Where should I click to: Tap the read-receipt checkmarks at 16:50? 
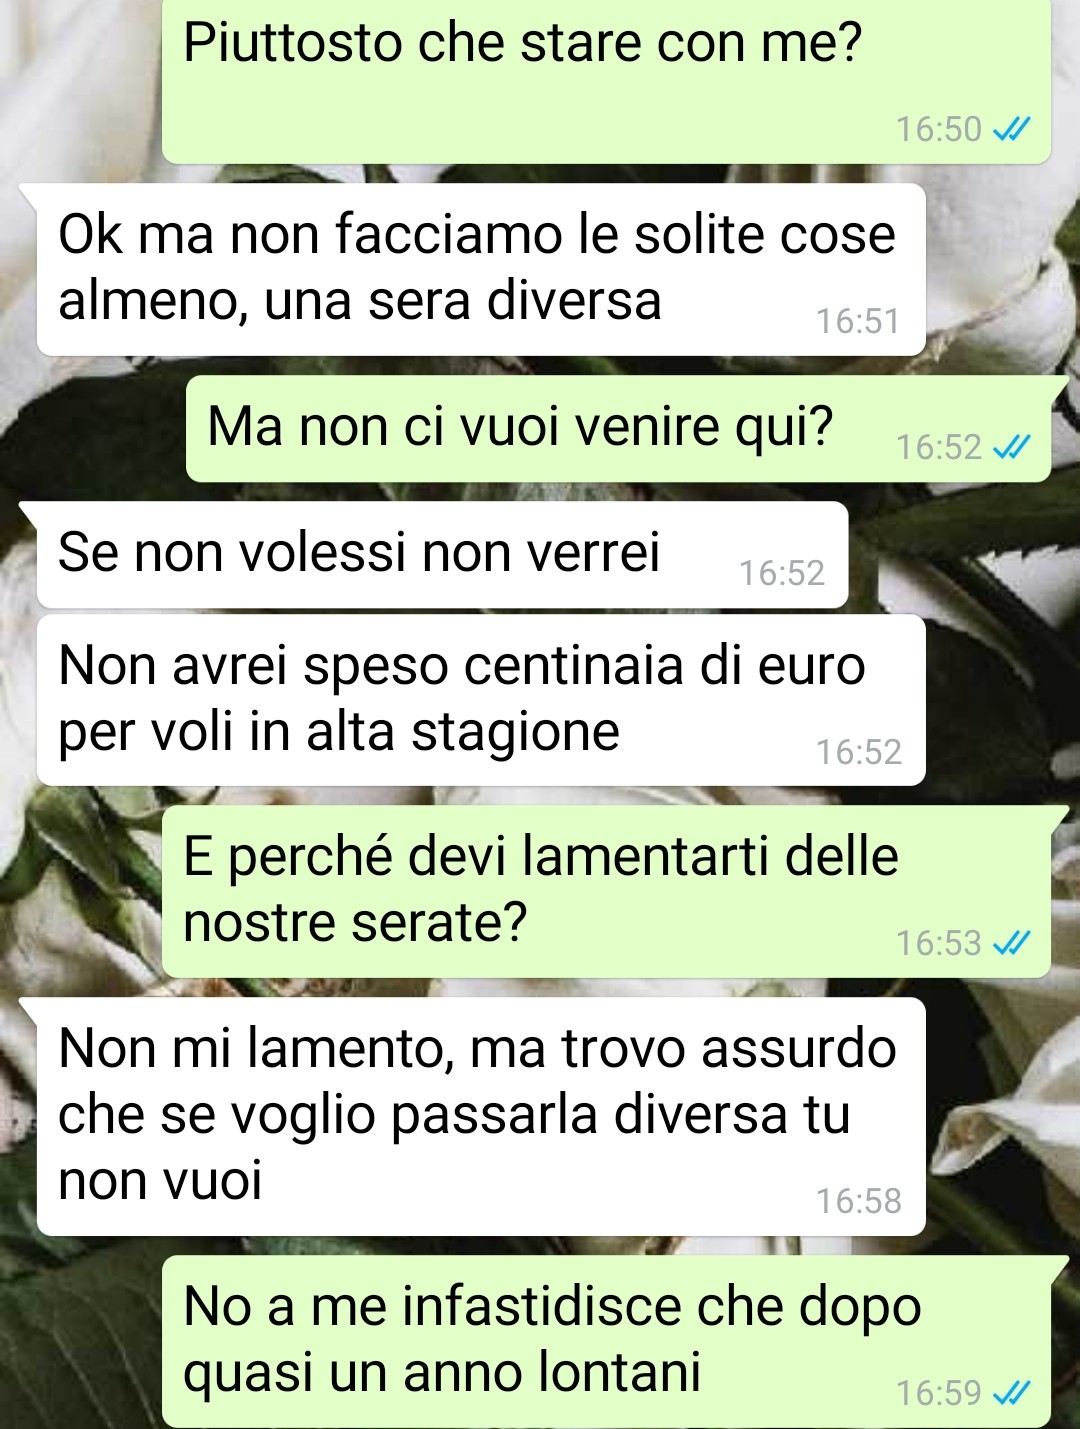click(1011, 130)
